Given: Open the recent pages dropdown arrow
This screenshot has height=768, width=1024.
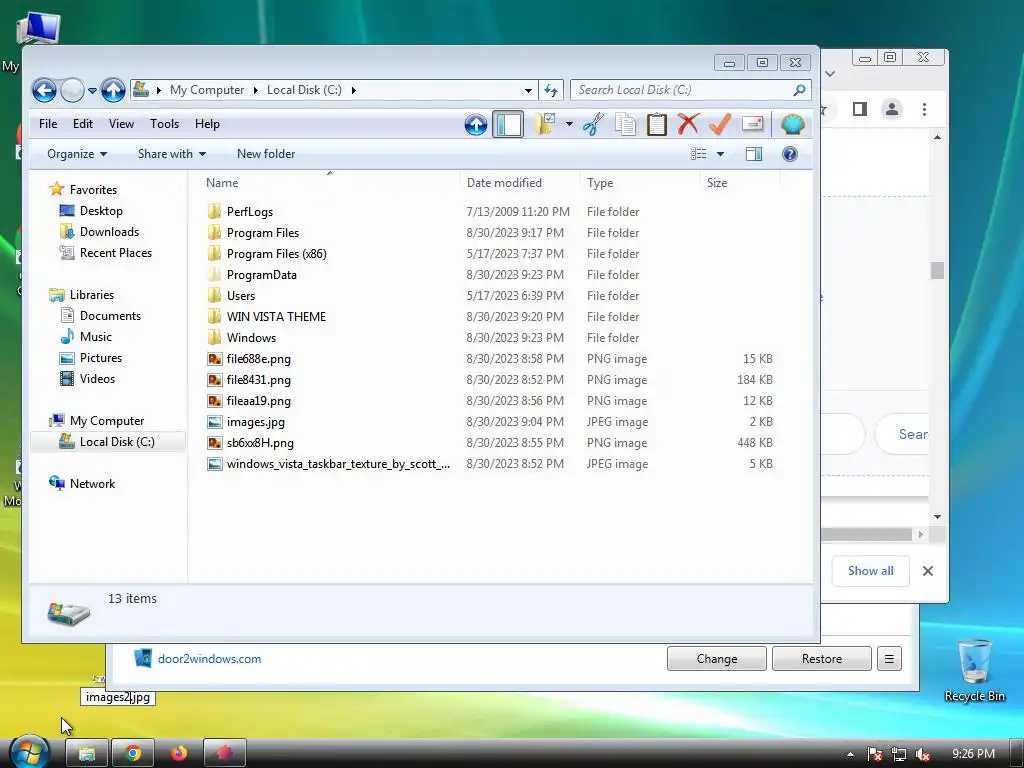Looking at the screenshot, I should tap(92, 91).
